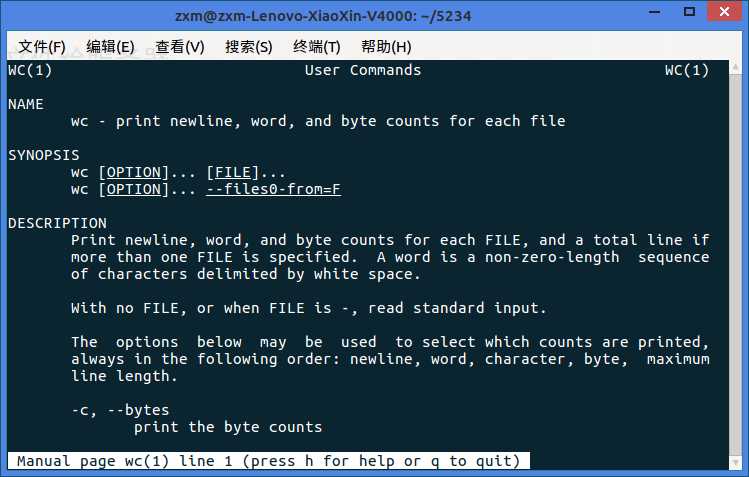Click the vertical scrollbar track

click(735, 265)
